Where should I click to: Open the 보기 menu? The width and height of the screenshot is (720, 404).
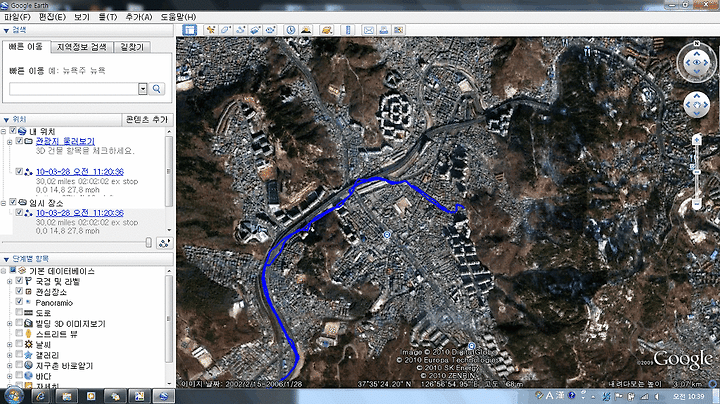(x=82, y=17)
